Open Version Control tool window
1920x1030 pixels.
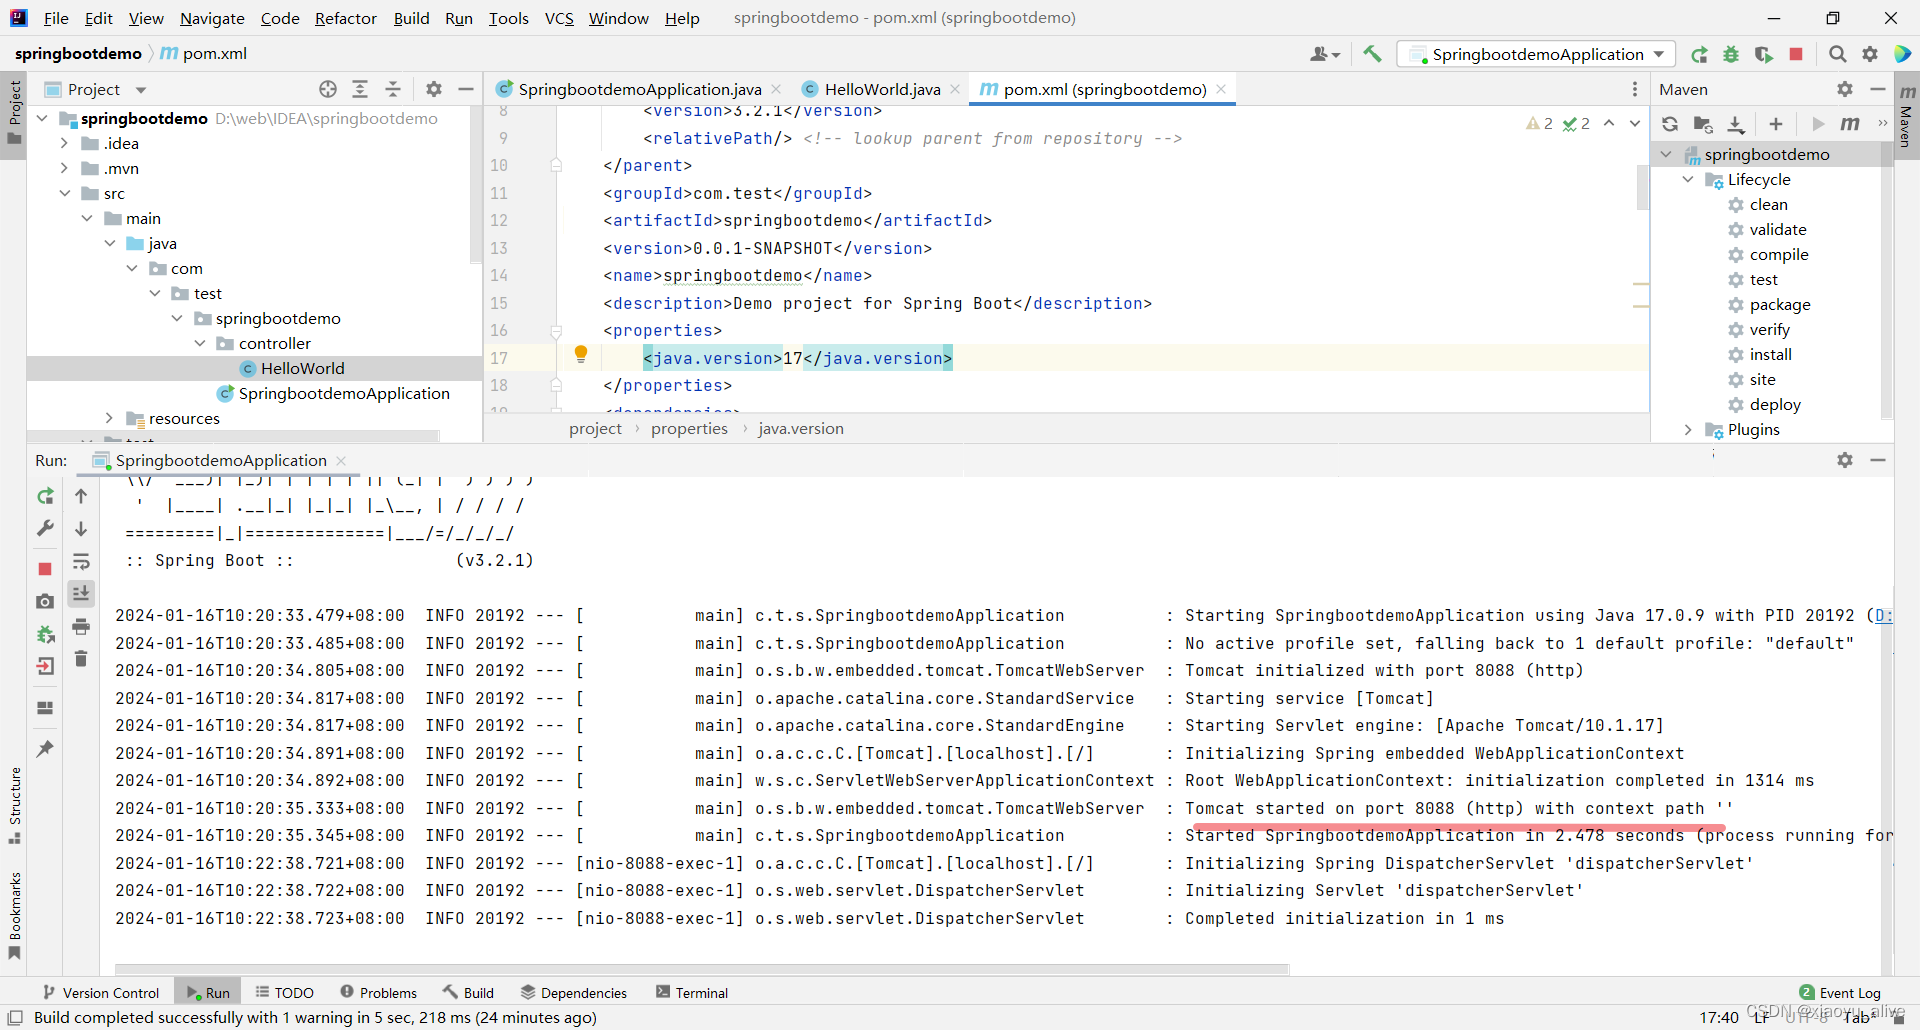click(101, 992)
